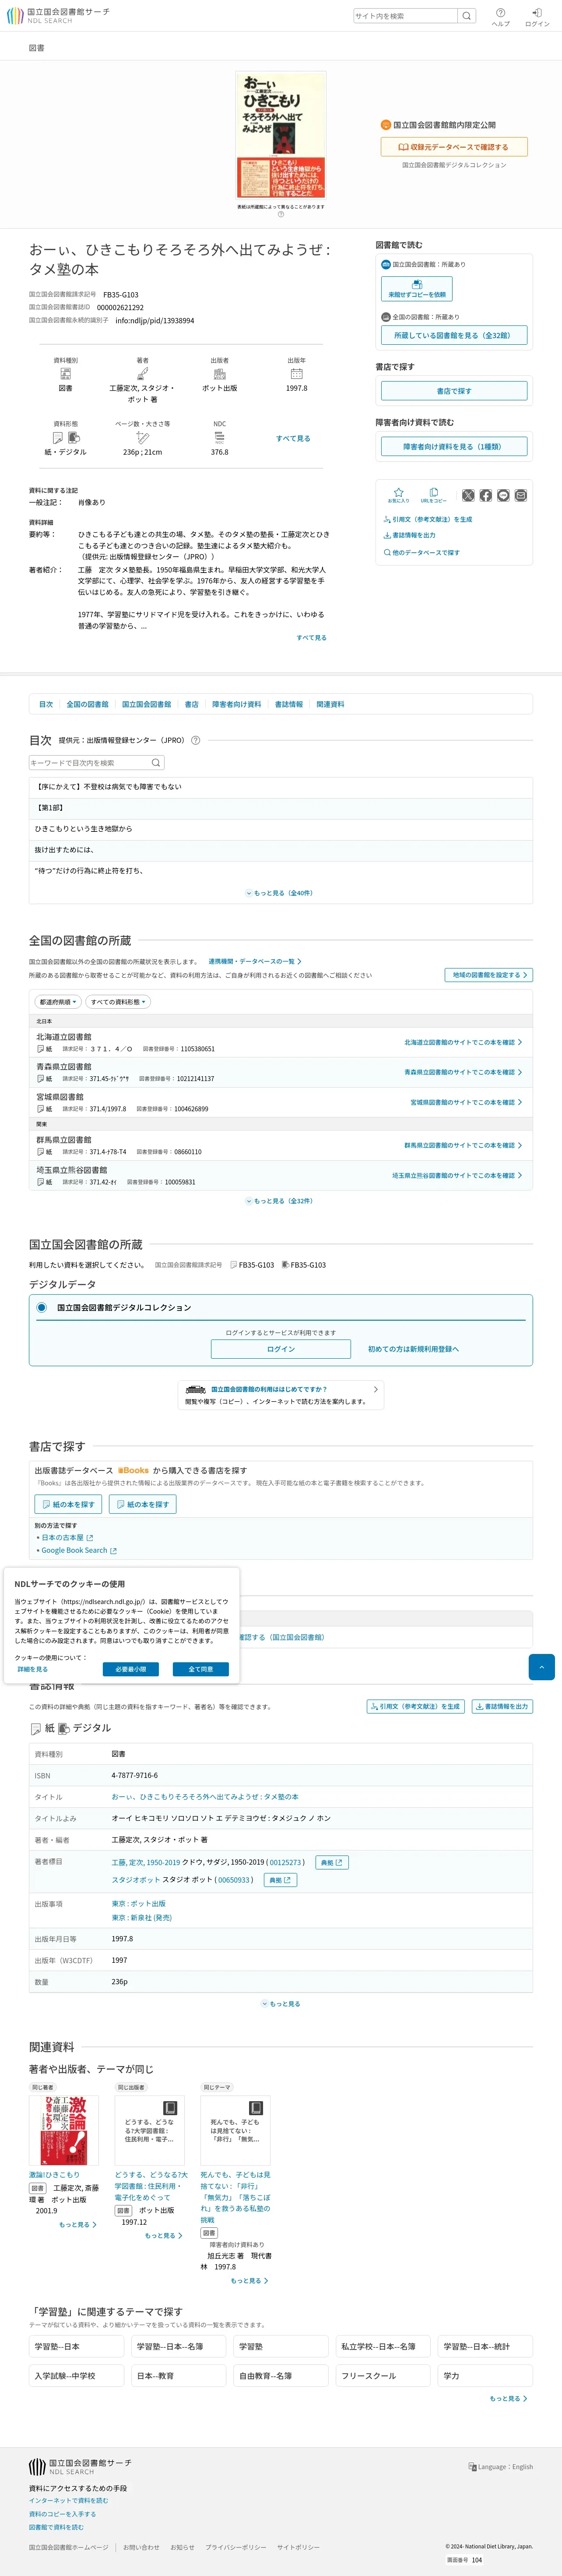Share on X (Twitter) icon

(x=468, y=495)
